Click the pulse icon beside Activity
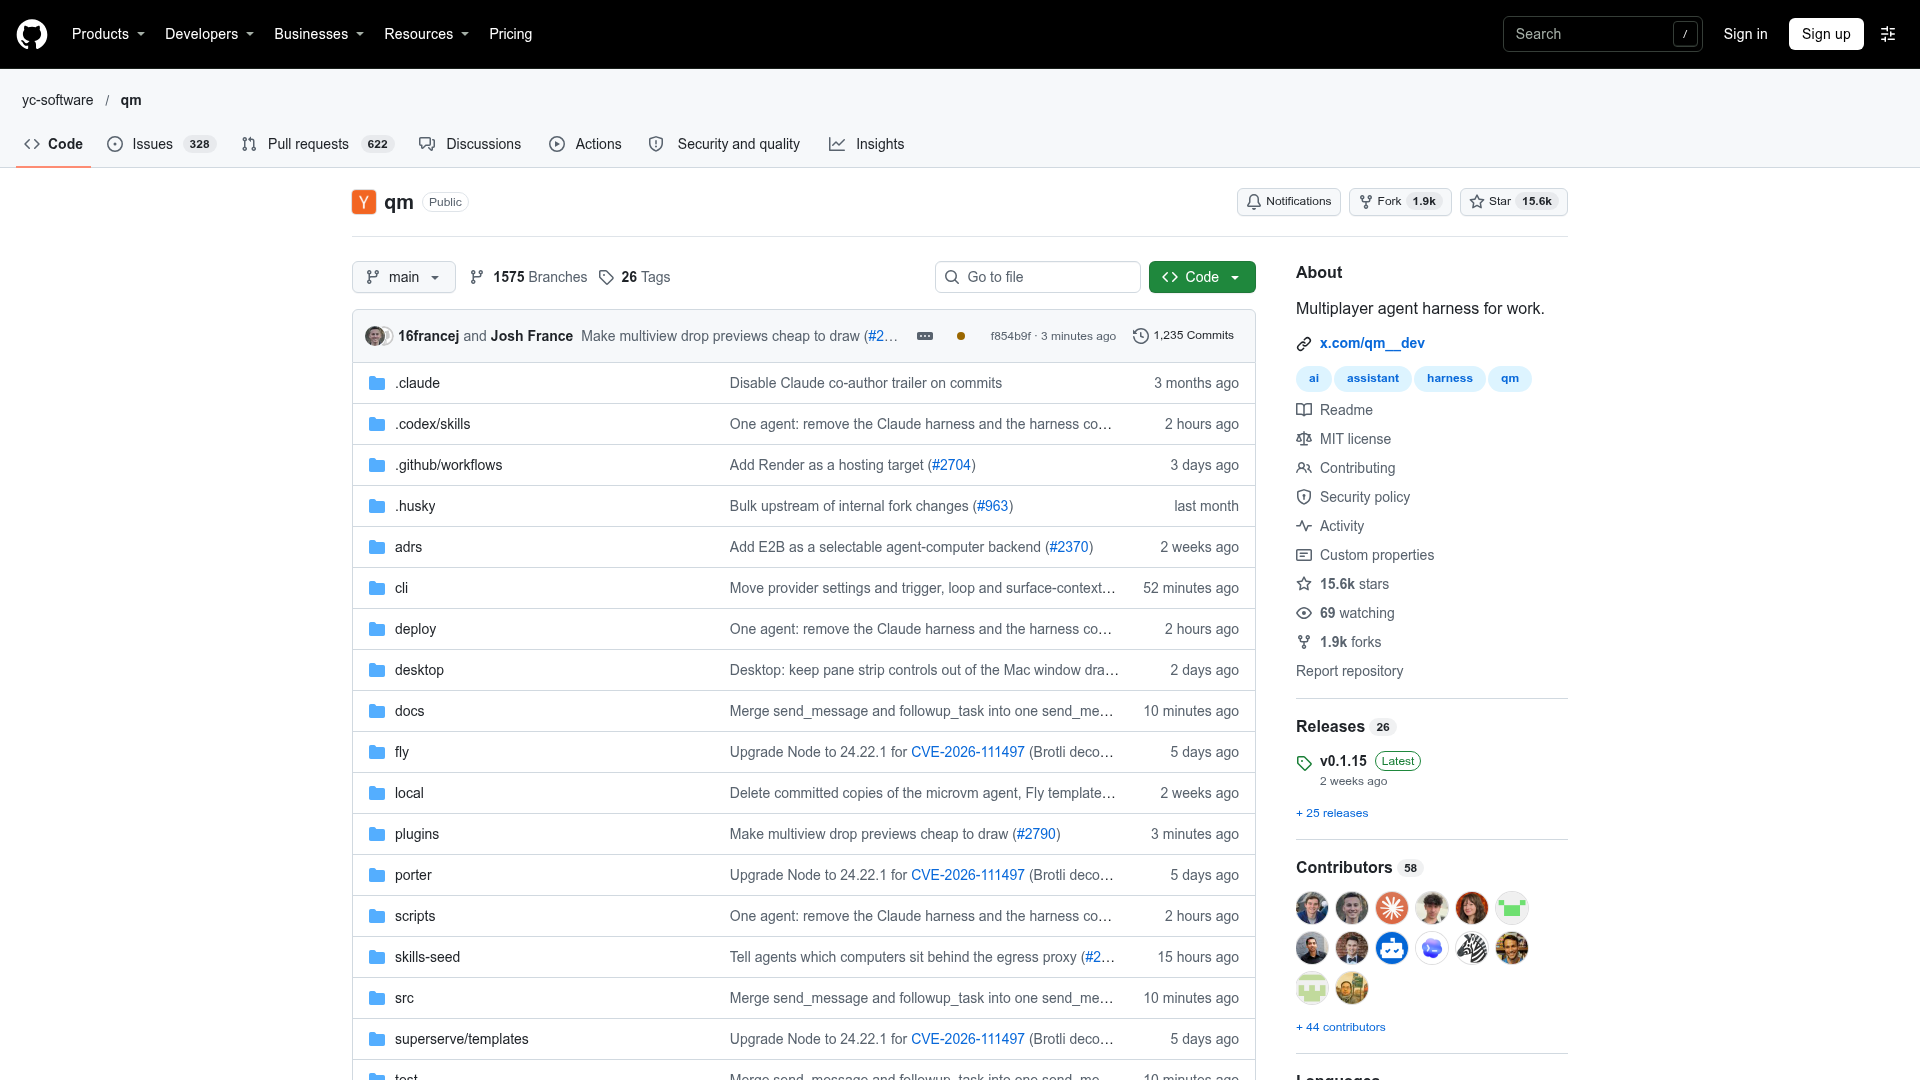 [x=1304, y=526]
